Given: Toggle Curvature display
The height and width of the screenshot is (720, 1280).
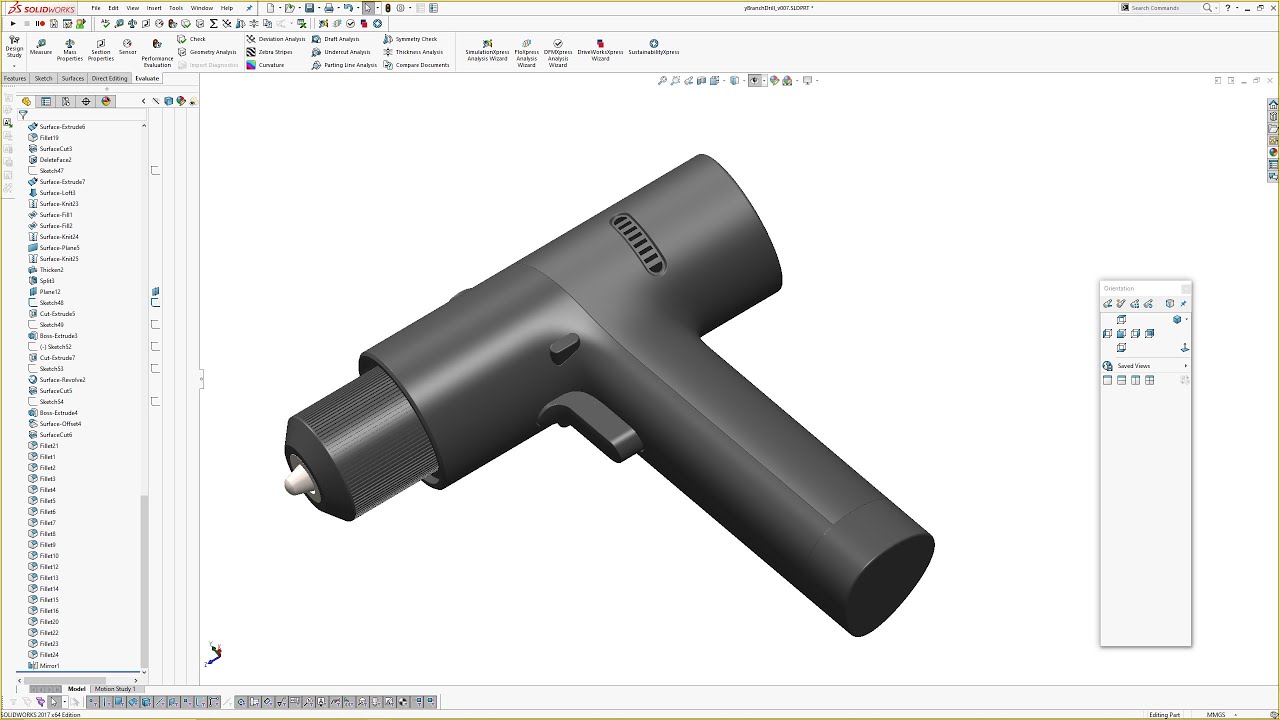Looking at the screenshot, I should click(x=265, y=65).
